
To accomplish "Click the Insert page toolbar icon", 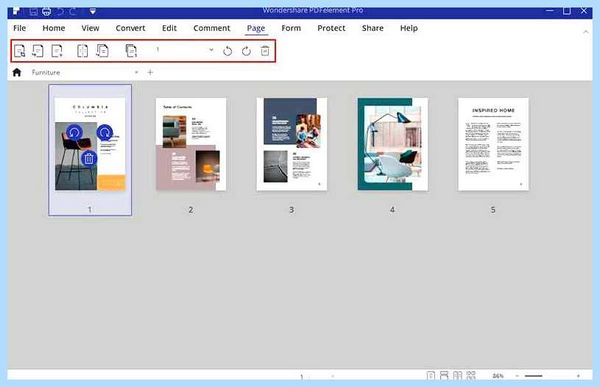I will 38,51.
